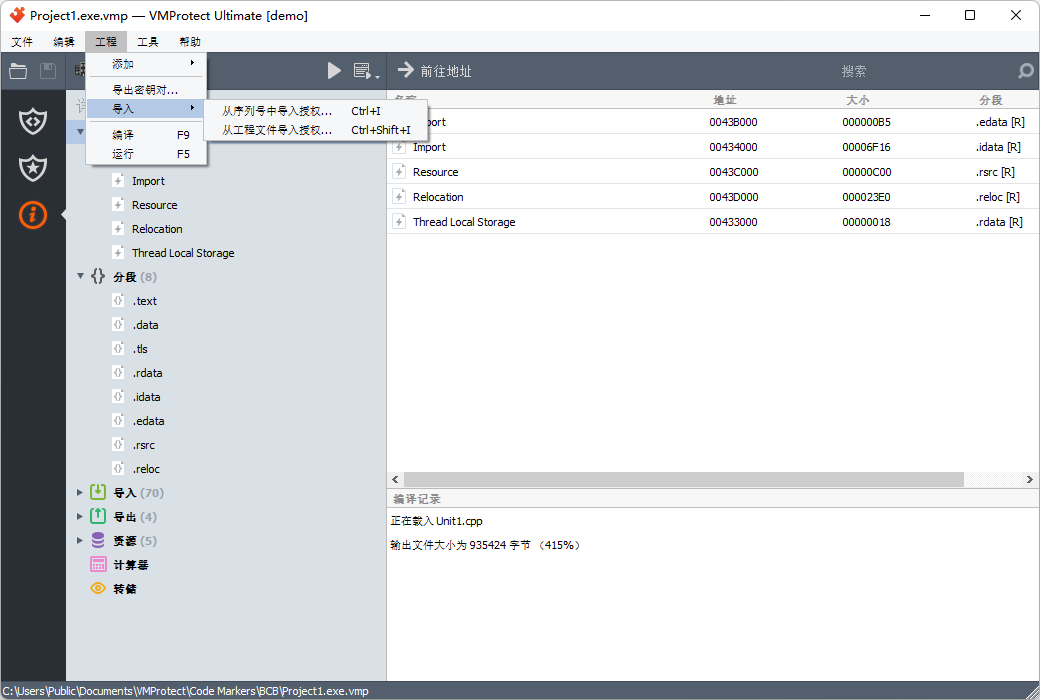This screenshot has width=1040, height=700.
Task: Click the purple 资源 database icon
Action: coord(98,540)
